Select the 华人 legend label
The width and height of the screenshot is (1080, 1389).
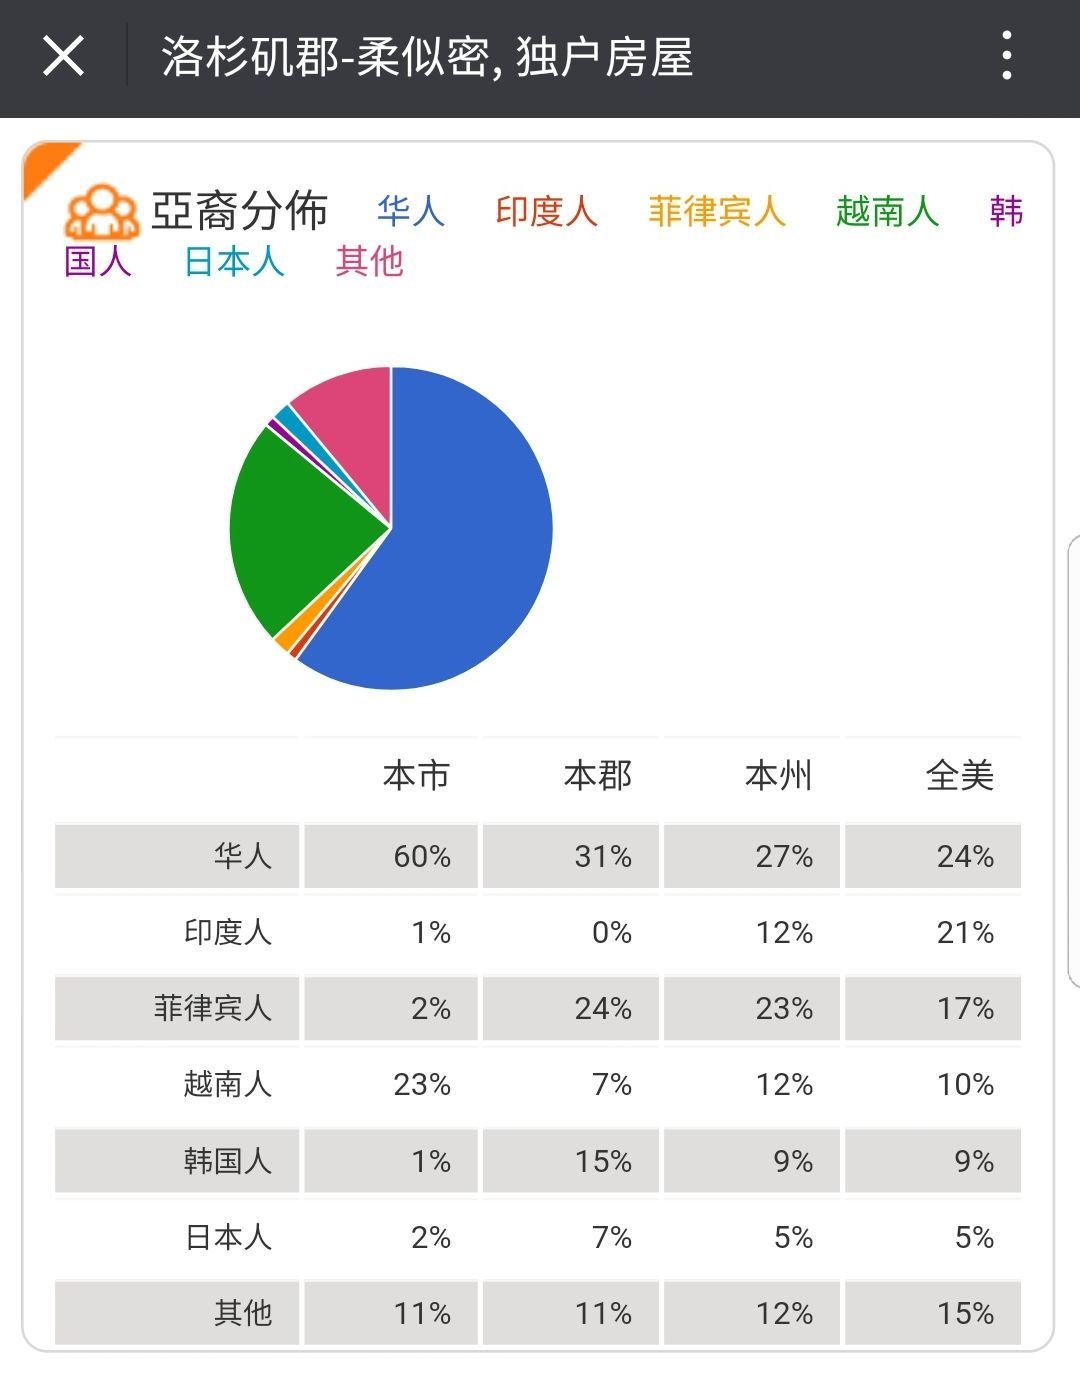coord(410,211)
